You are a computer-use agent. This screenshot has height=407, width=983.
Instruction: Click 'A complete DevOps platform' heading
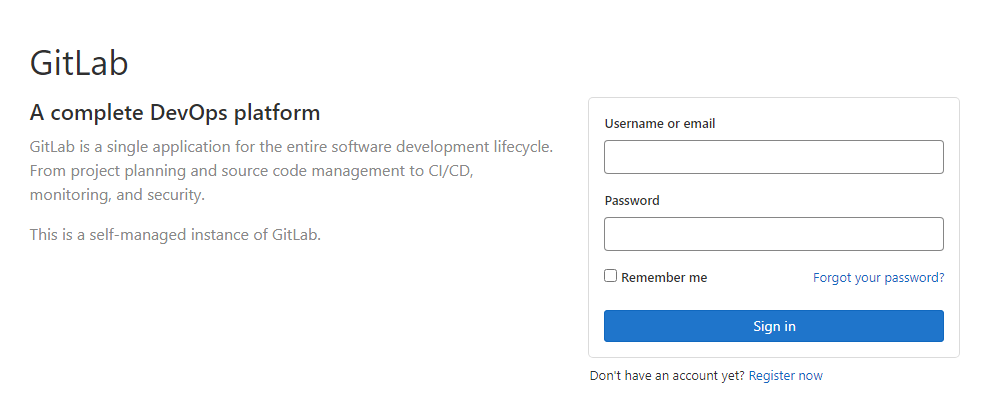[x=175, y=113]
